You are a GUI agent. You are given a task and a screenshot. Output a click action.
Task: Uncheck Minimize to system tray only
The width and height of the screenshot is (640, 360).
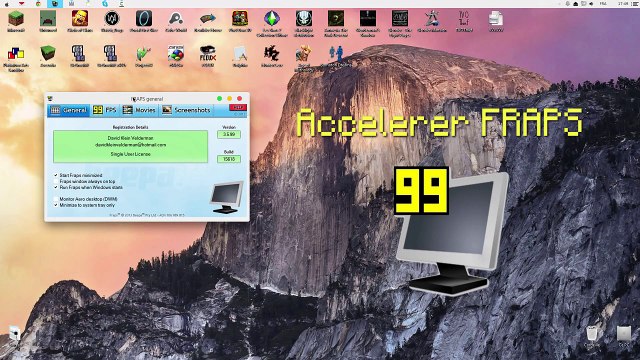pyautogui.click(x=56, y=205)
